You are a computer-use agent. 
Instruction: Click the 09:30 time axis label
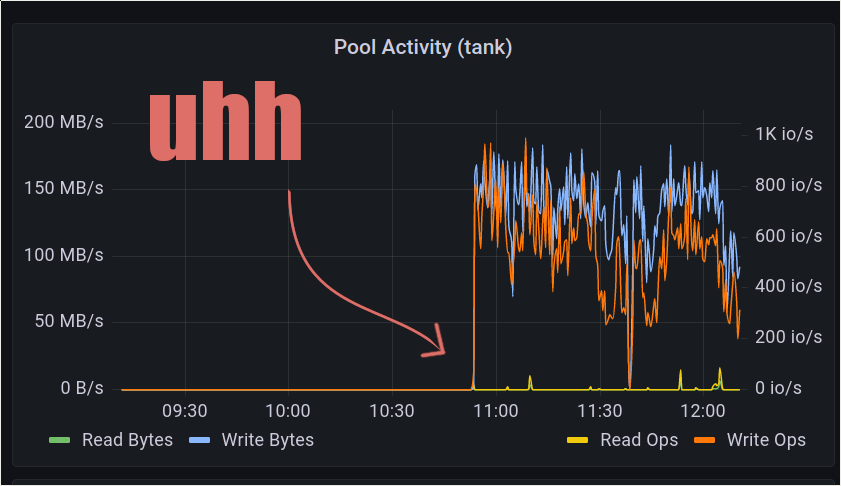click(x=185, y=411)
